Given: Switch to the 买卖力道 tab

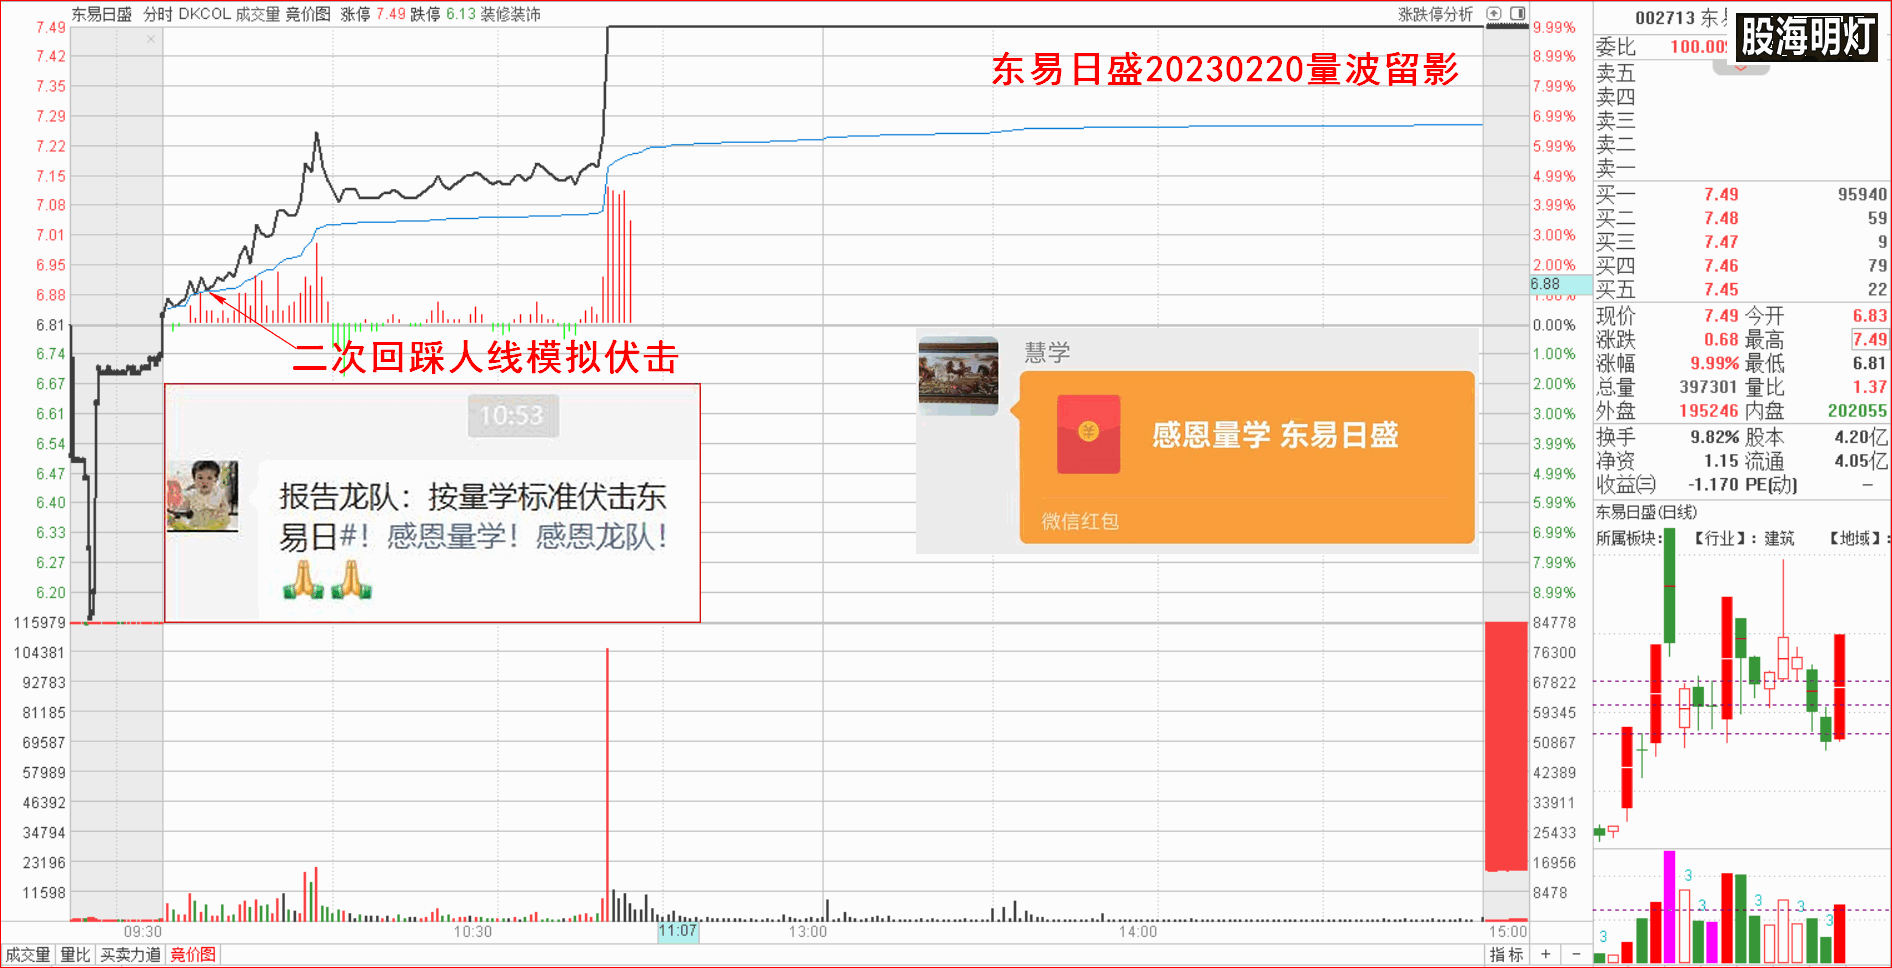Looking at the screenshot, I should (x=130, y=955).
